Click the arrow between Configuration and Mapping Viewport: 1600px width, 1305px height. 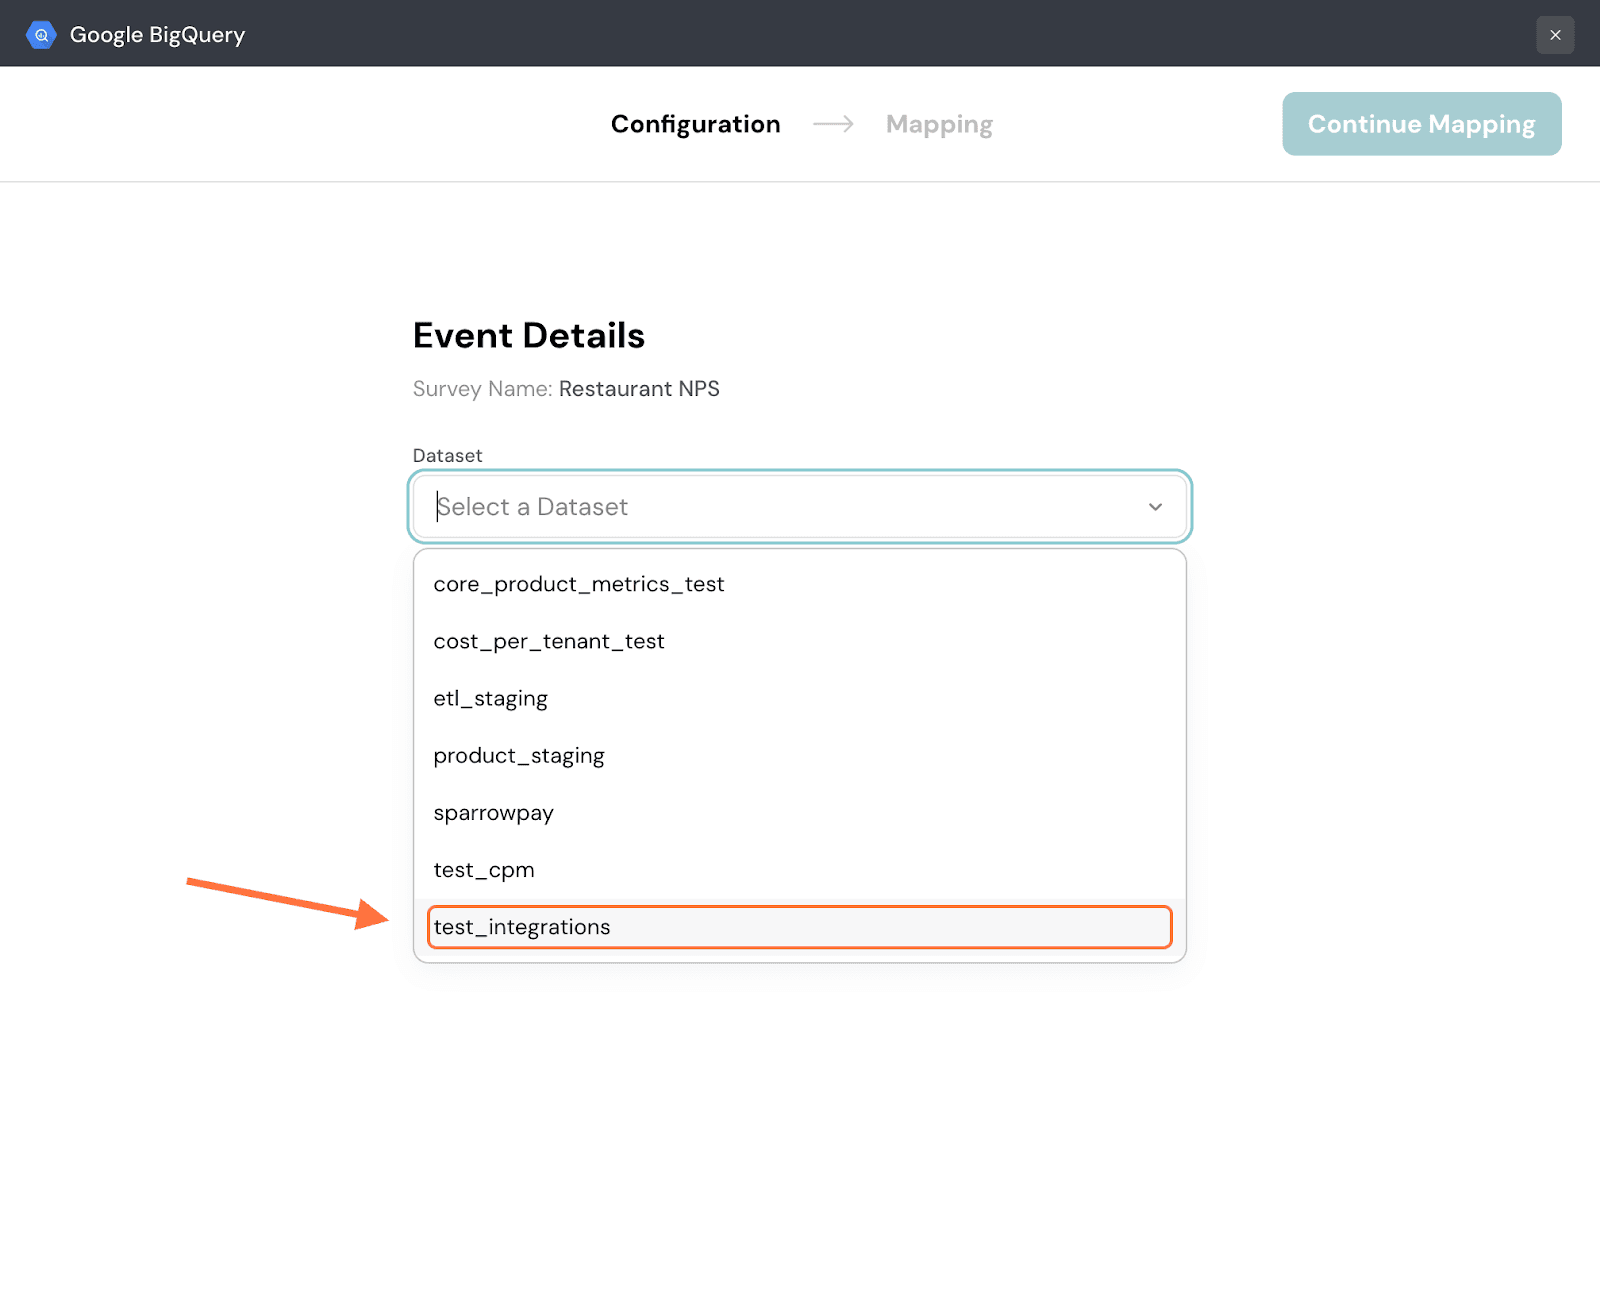pos(833,124)
